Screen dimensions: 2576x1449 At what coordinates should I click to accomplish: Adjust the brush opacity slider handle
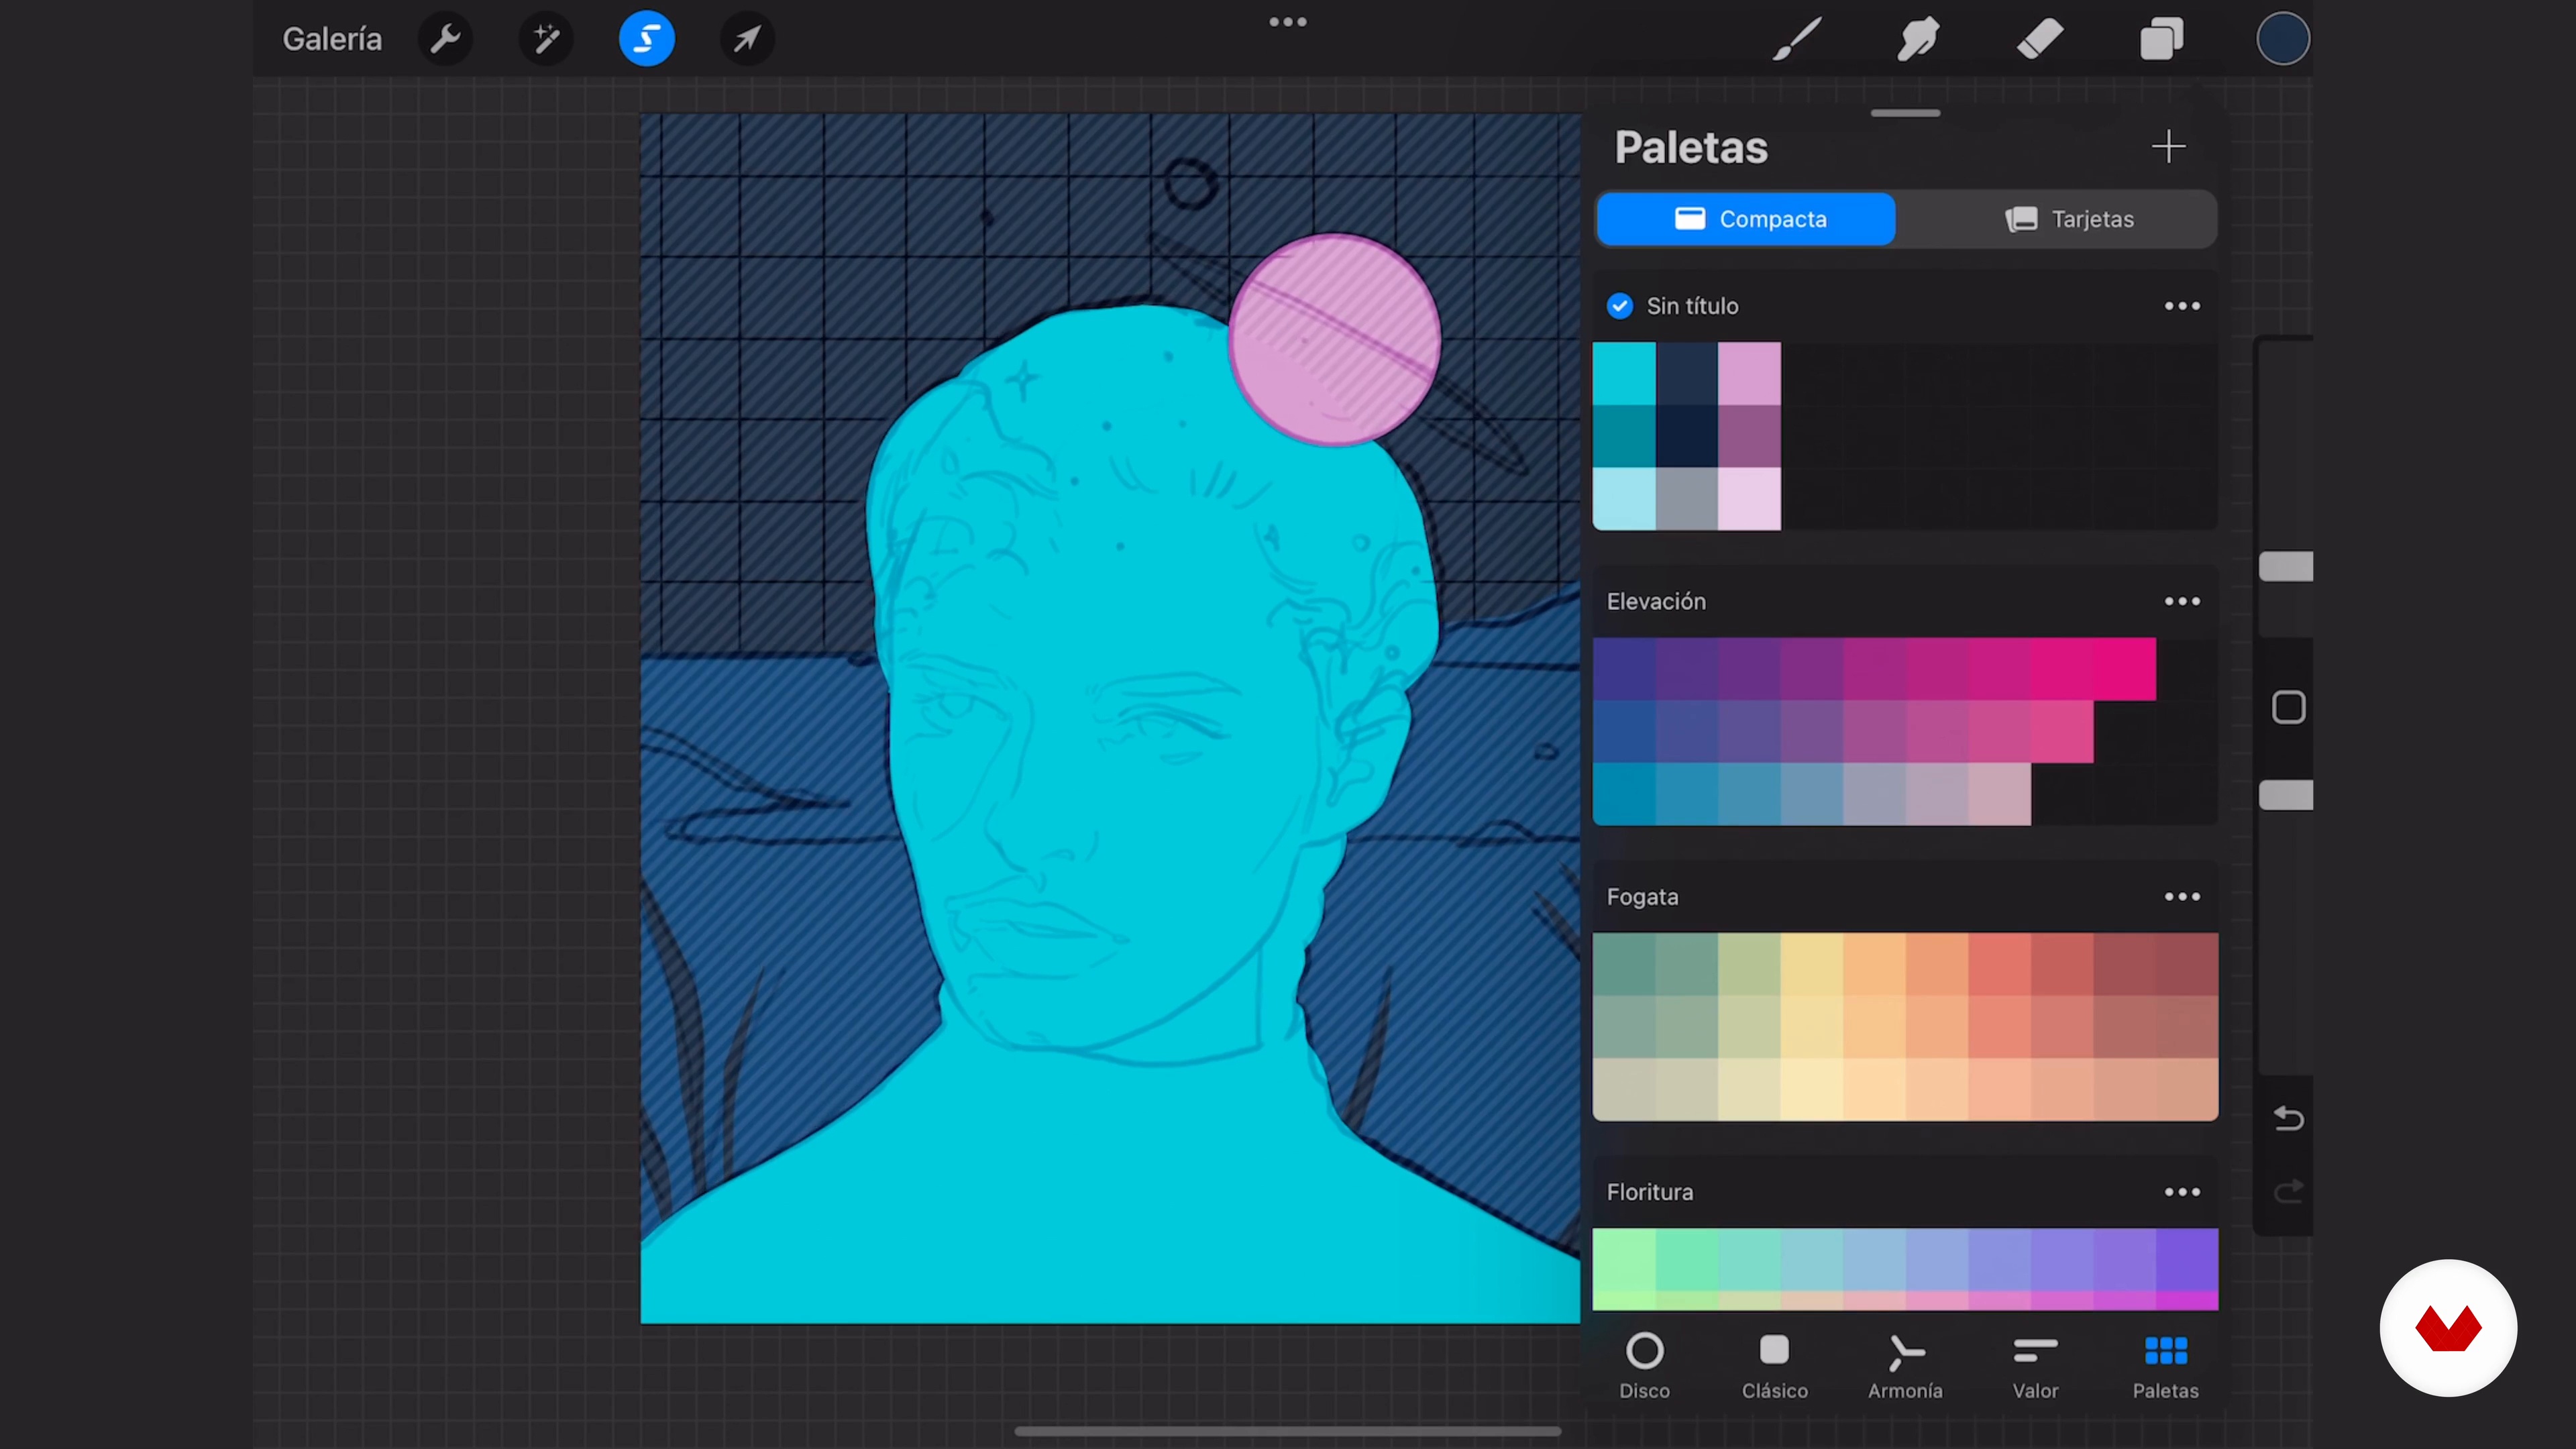(2286, 795)
